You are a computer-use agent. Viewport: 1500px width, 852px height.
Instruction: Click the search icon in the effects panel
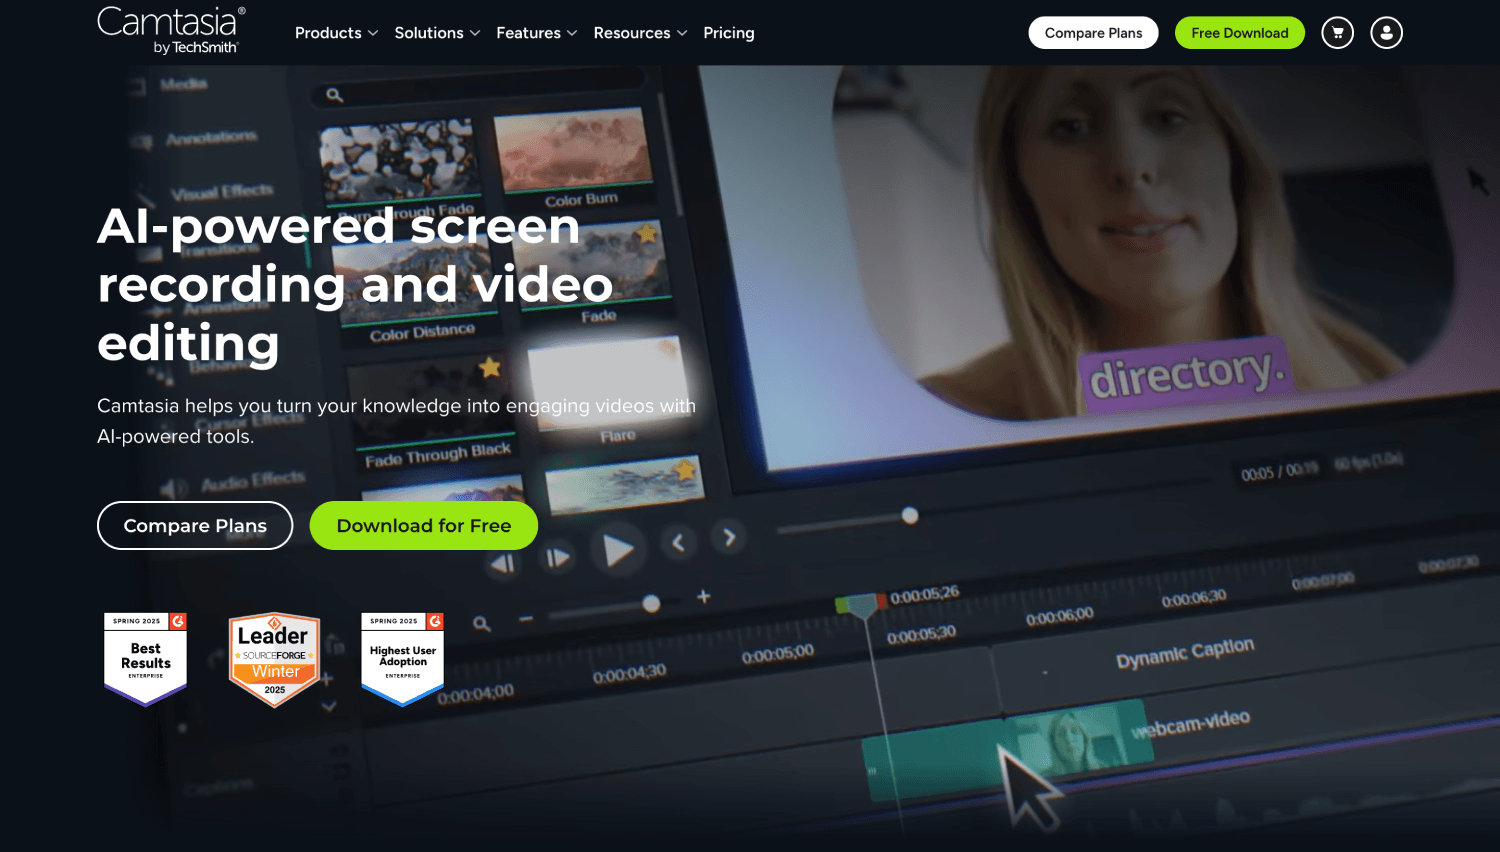point(335,95)
